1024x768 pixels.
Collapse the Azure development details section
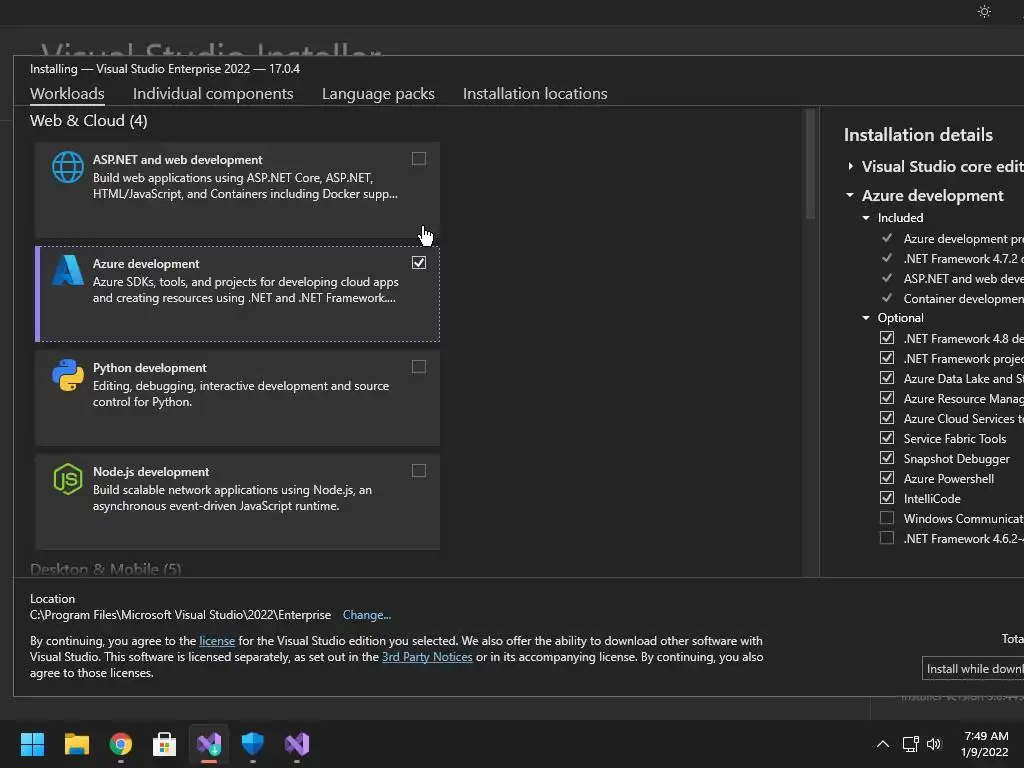tap(850, 195)
